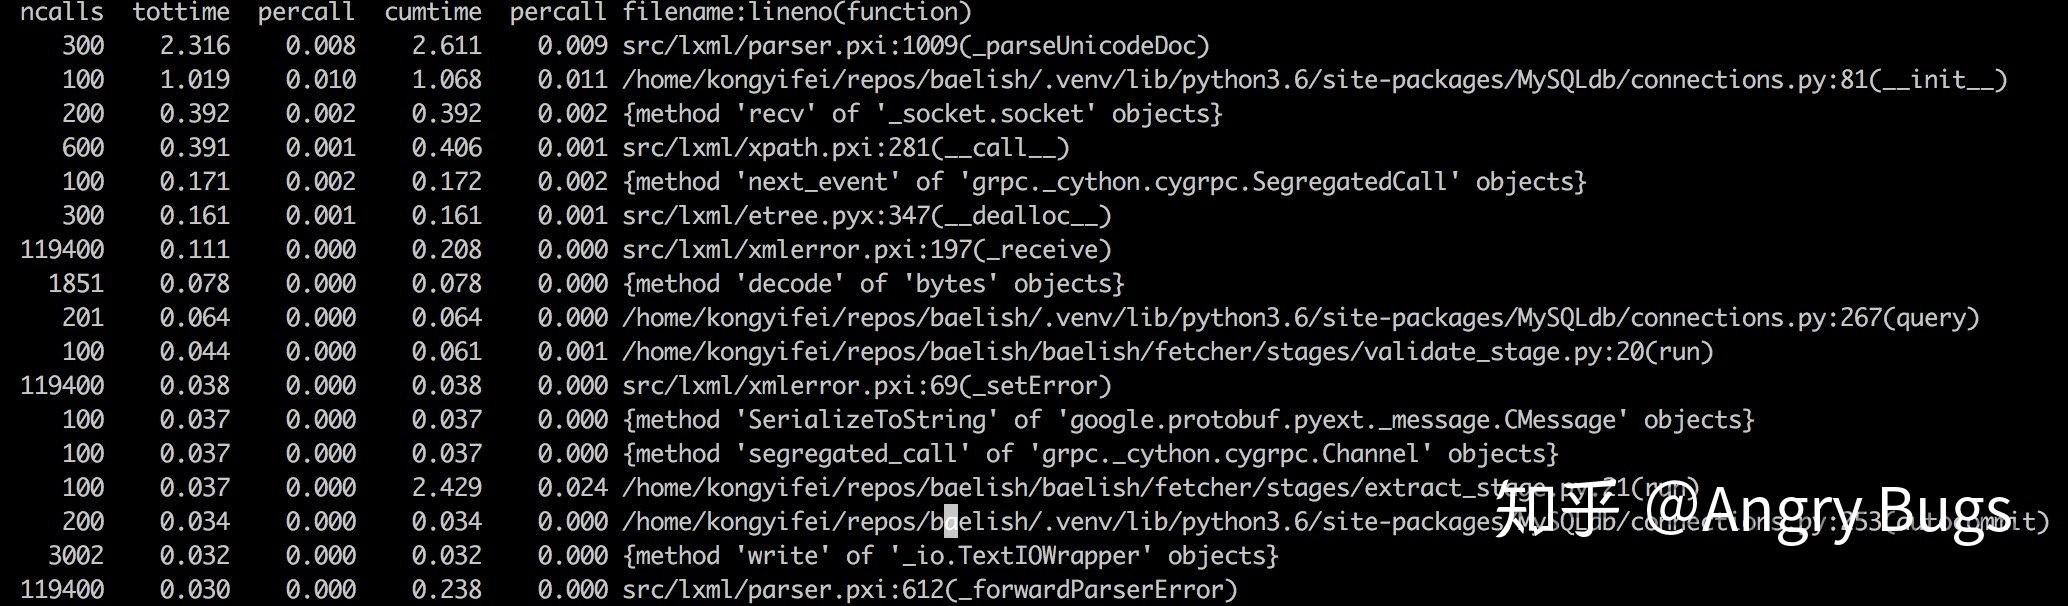Click the validate_stage.py:20 run path
This screenshot has width=2068, height=606.
point(1168,352)
